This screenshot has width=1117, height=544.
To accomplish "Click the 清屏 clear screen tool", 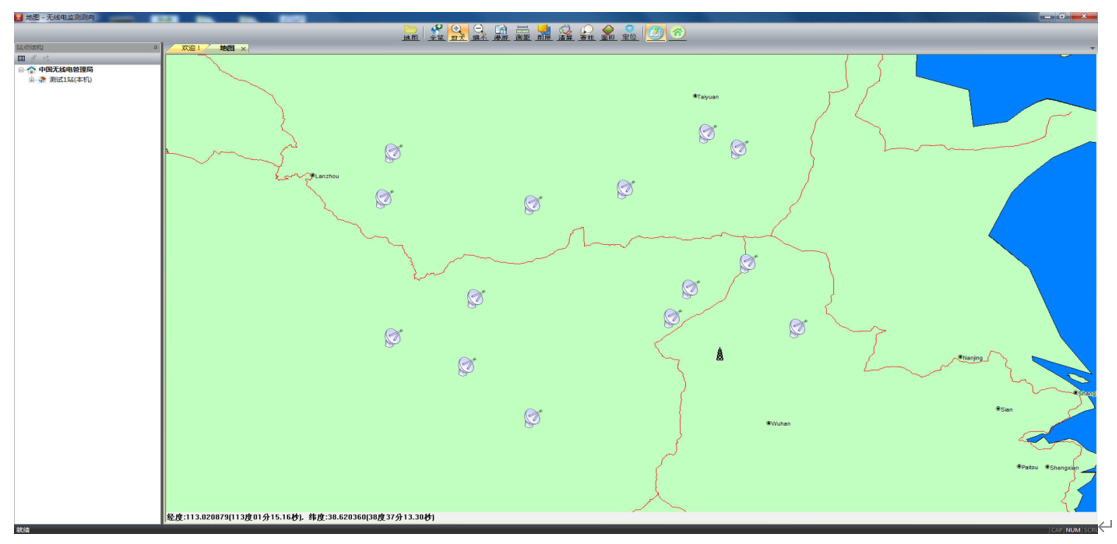I will pos(565,32).
